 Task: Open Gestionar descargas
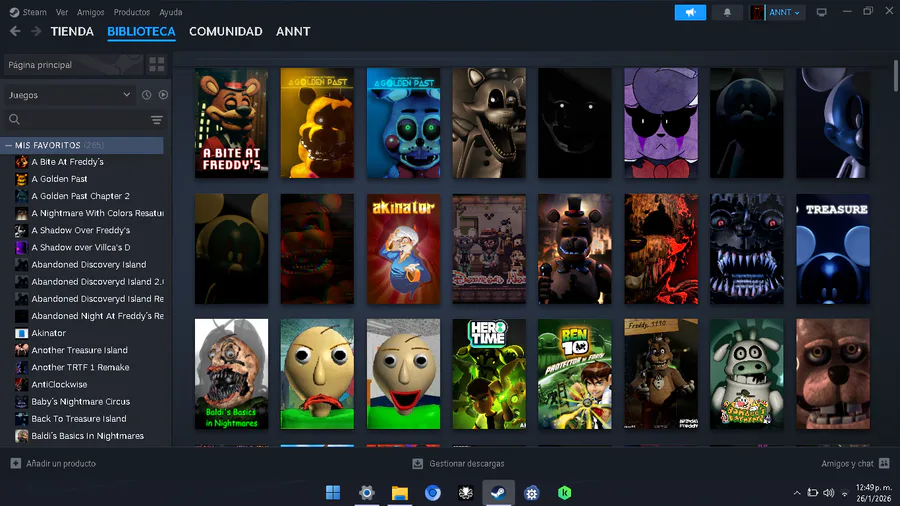(458, 464)
